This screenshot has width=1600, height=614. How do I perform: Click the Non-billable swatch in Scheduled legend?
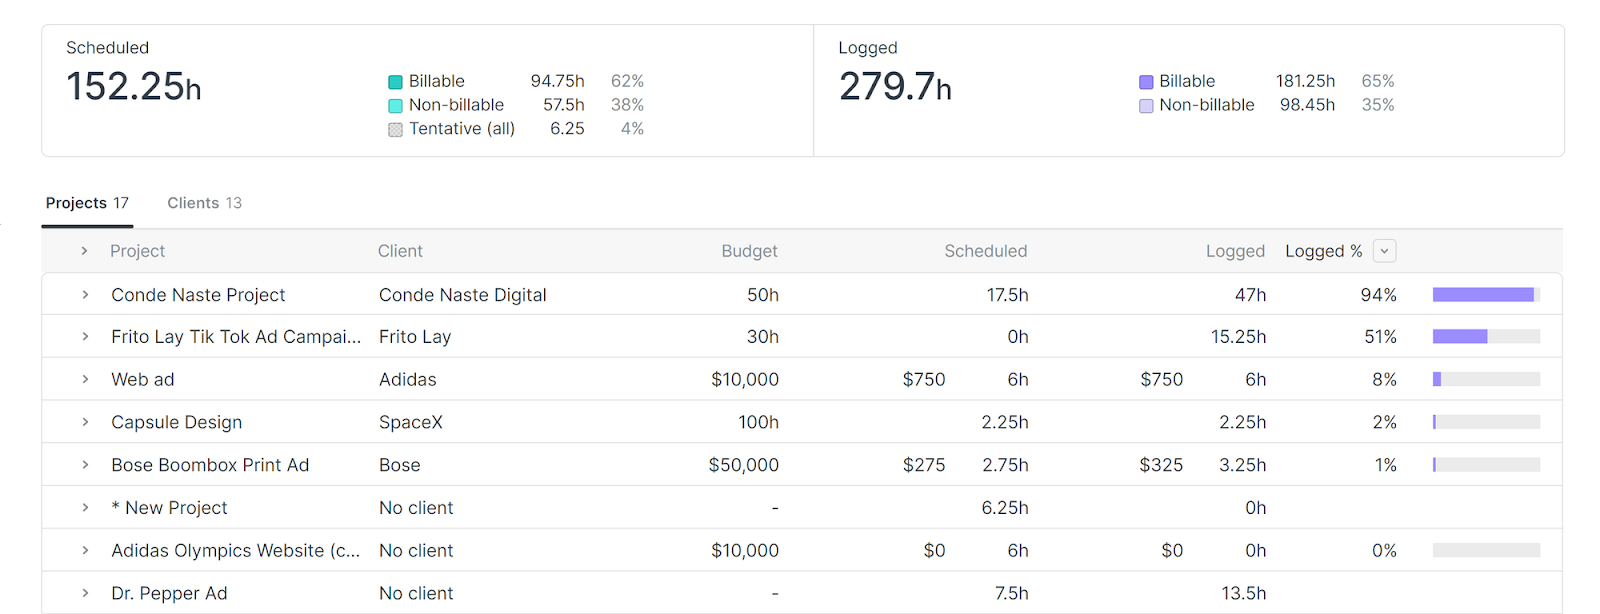point(396,105)
